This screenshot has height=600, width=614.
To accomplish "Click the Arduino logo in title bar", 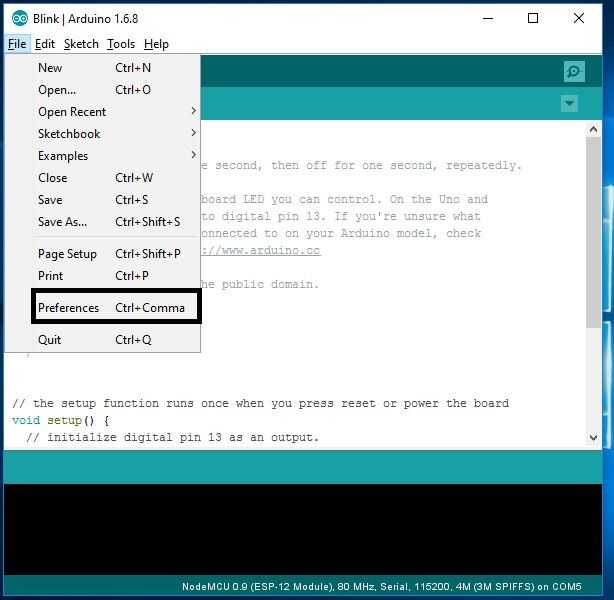I will point(20,18).
